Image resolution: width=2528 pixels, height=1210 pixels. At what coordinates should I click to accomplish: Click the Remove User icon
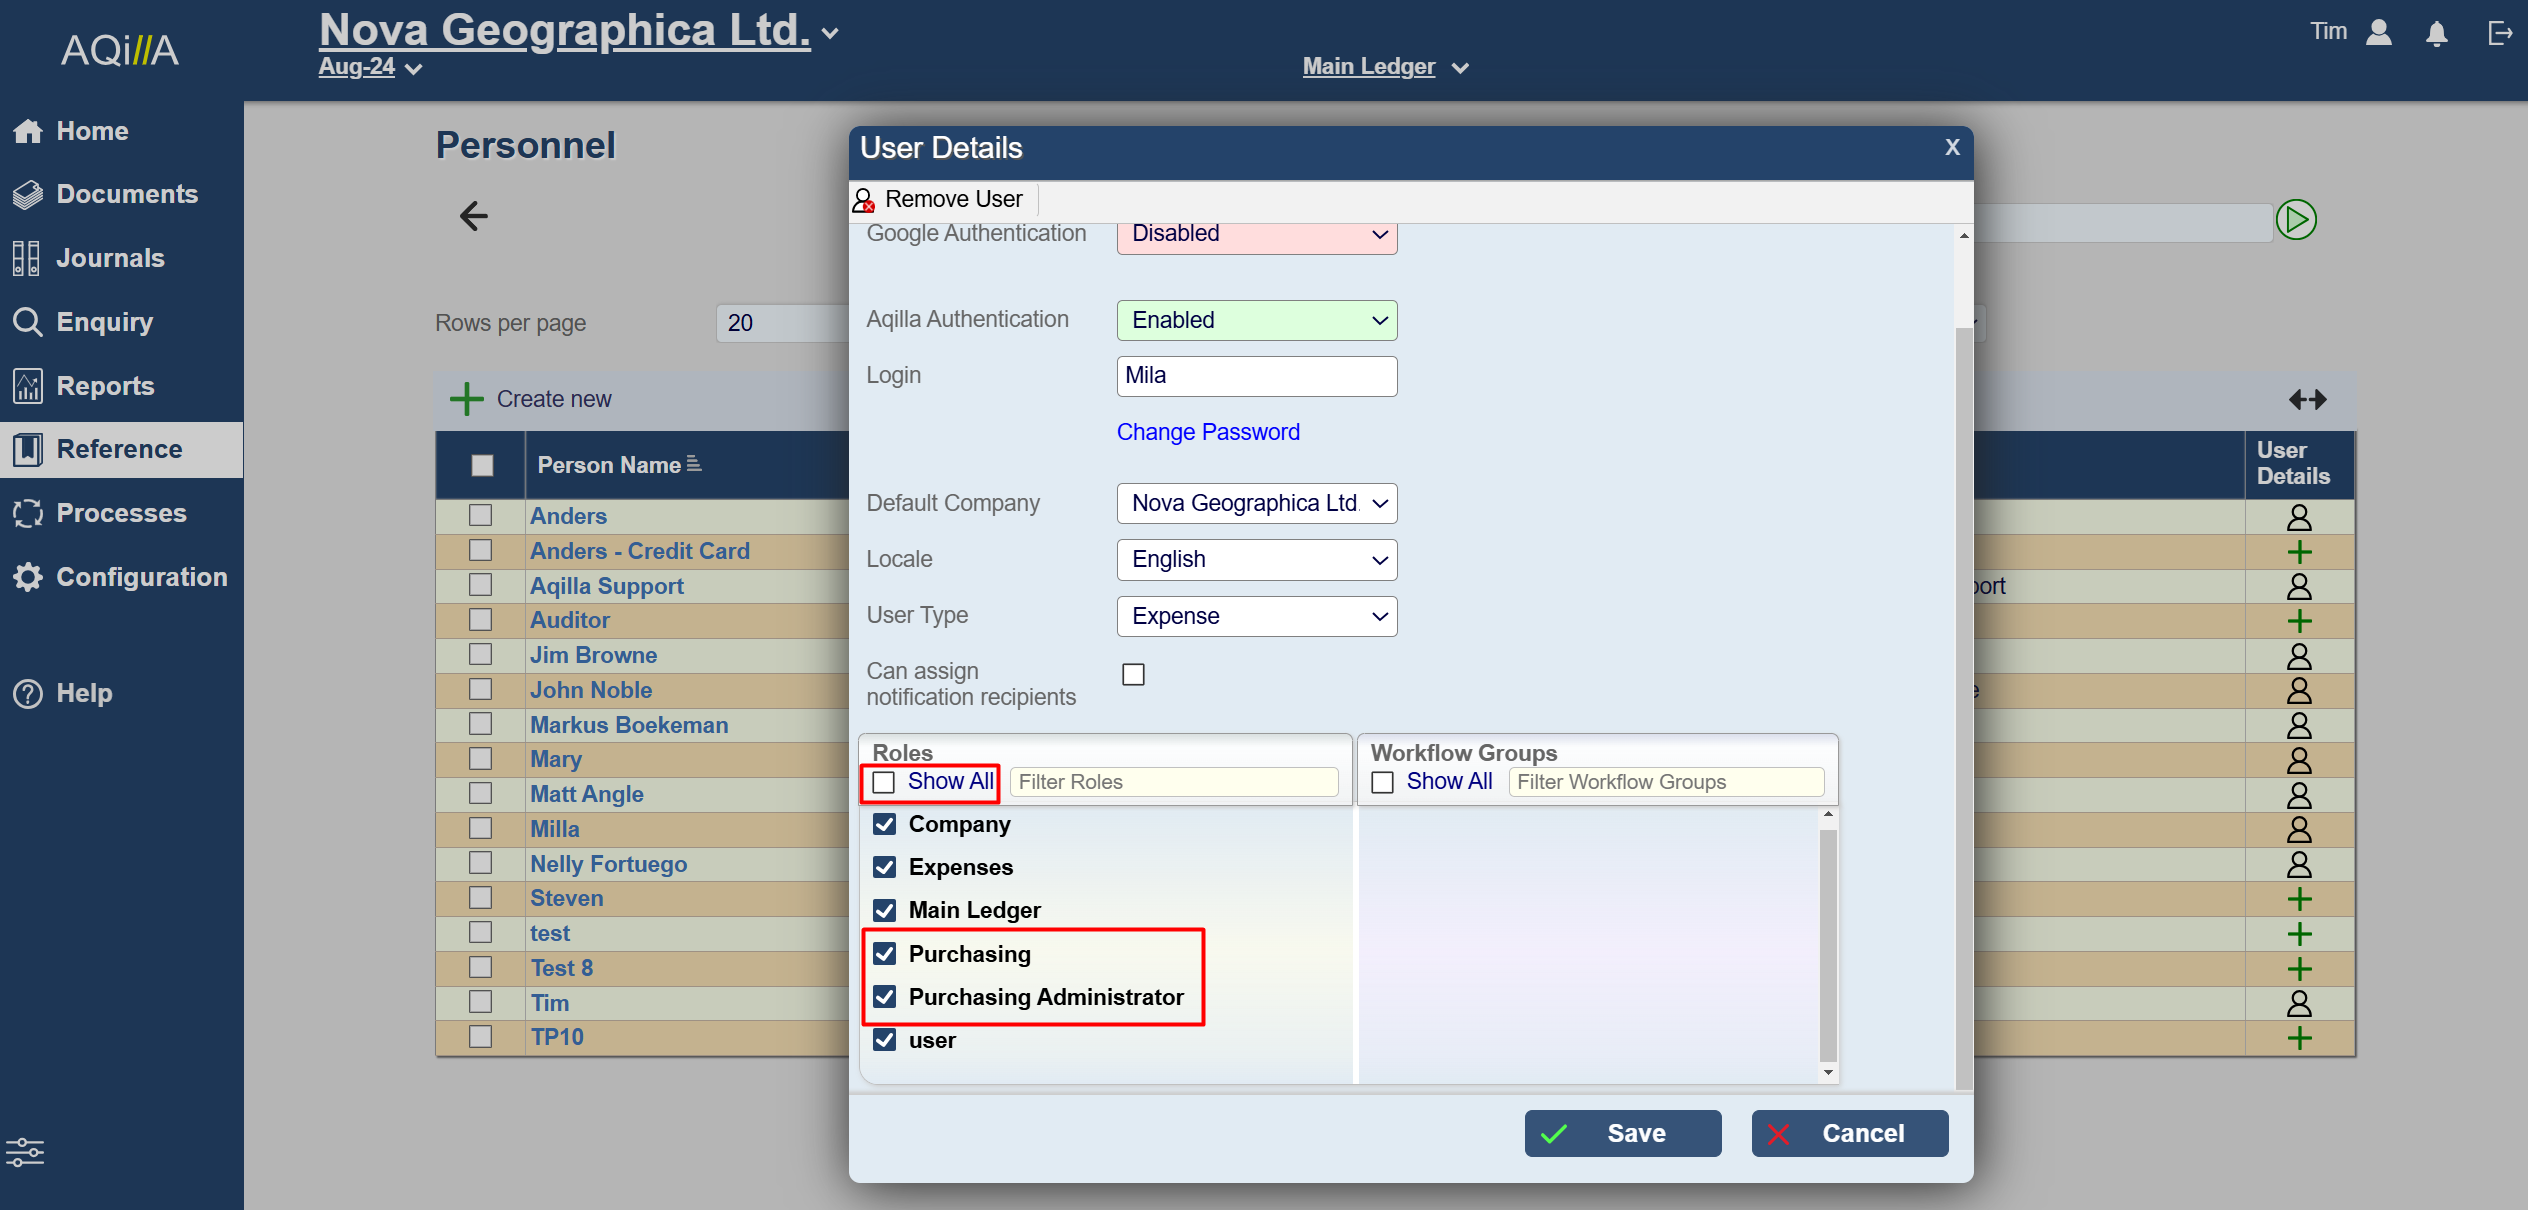(x=864, y=200)
